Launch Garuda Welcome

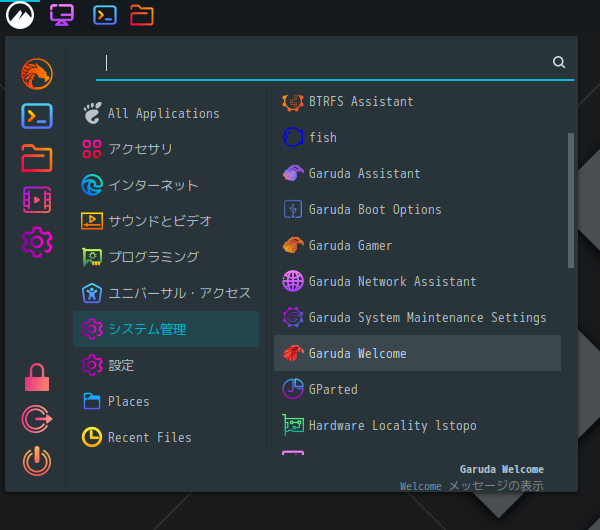[417, 353]
